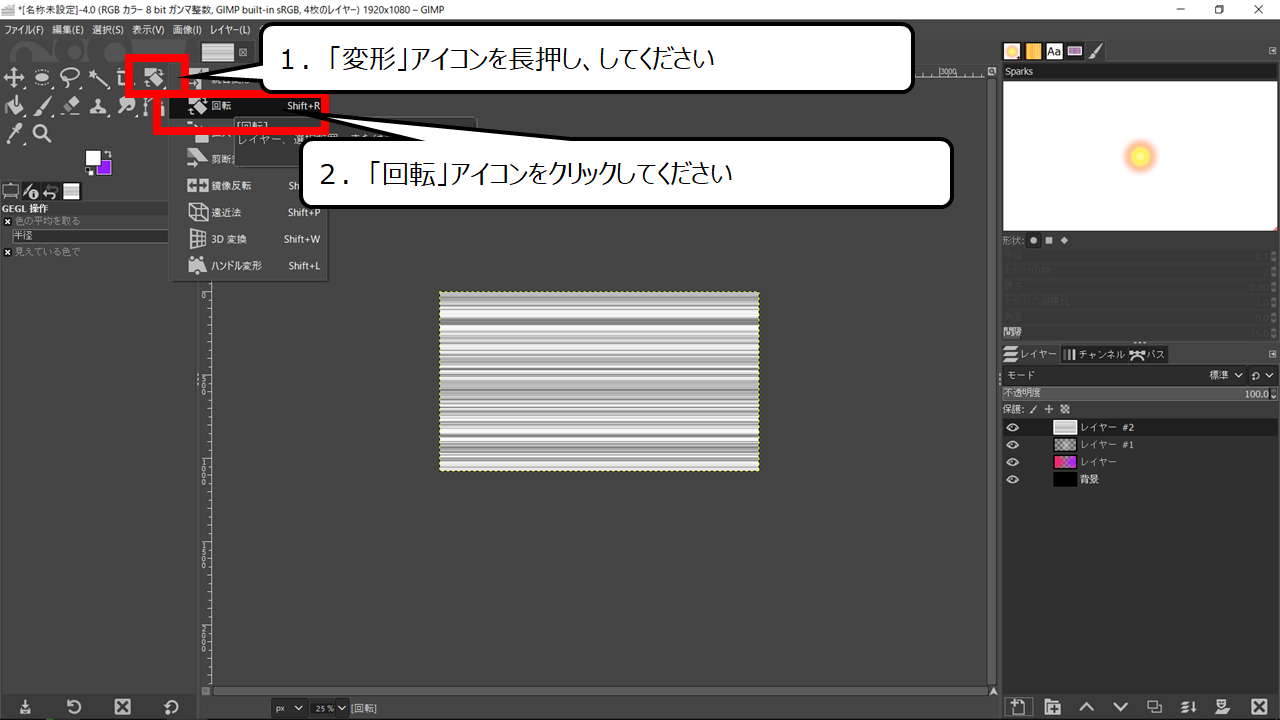Choose ハンドル変形 from the transform menu

coord(248,266)
